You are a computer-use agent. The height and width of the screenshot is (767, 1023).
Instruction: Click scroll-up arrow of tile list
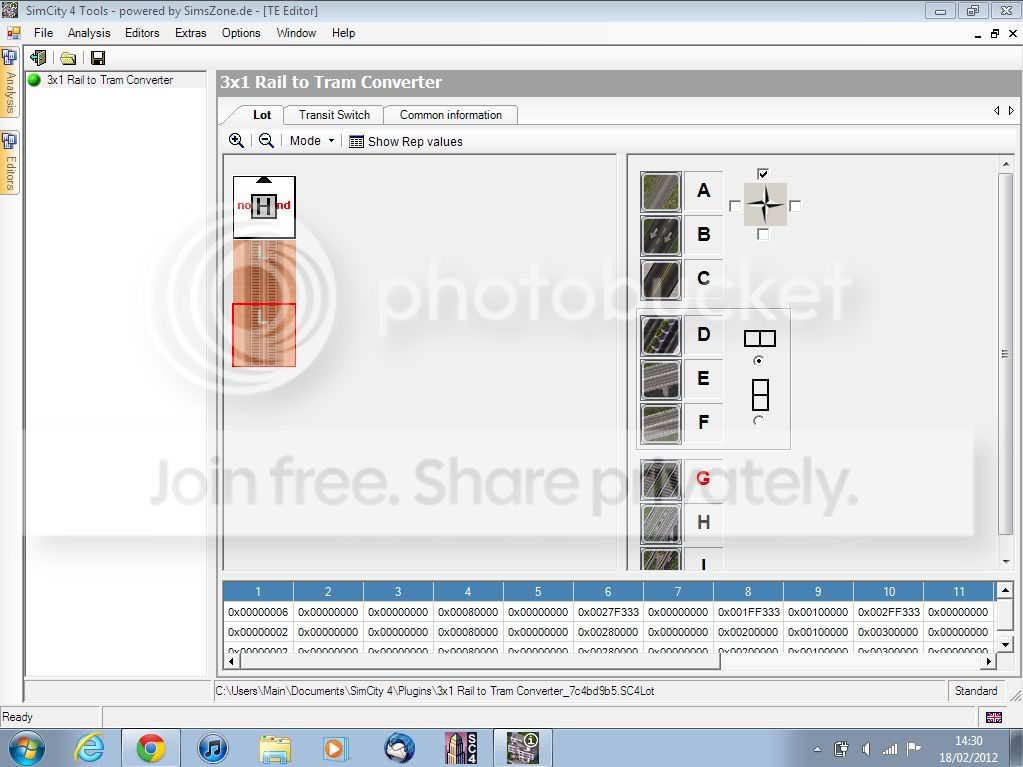pos(1005,164)
